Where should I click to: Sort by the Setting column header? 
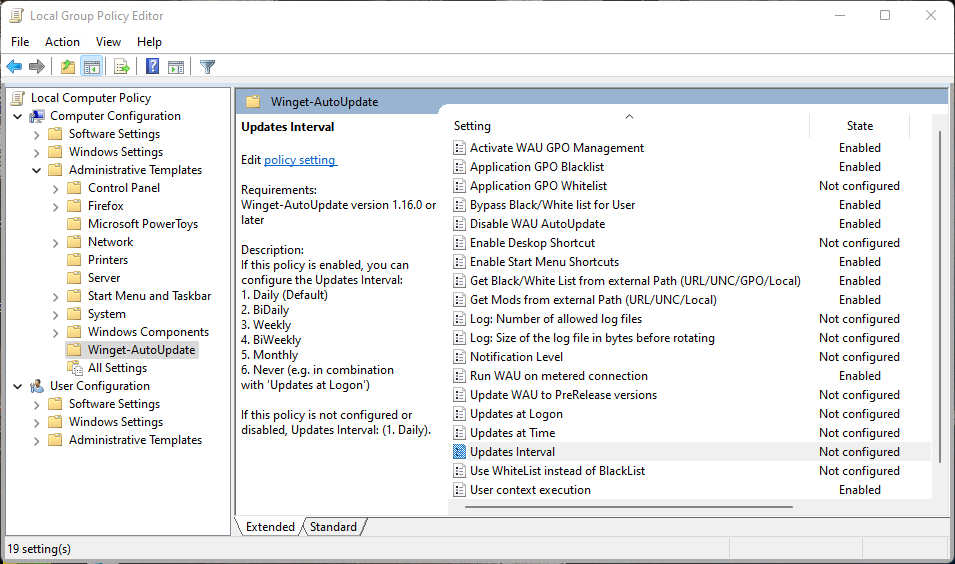629,125
